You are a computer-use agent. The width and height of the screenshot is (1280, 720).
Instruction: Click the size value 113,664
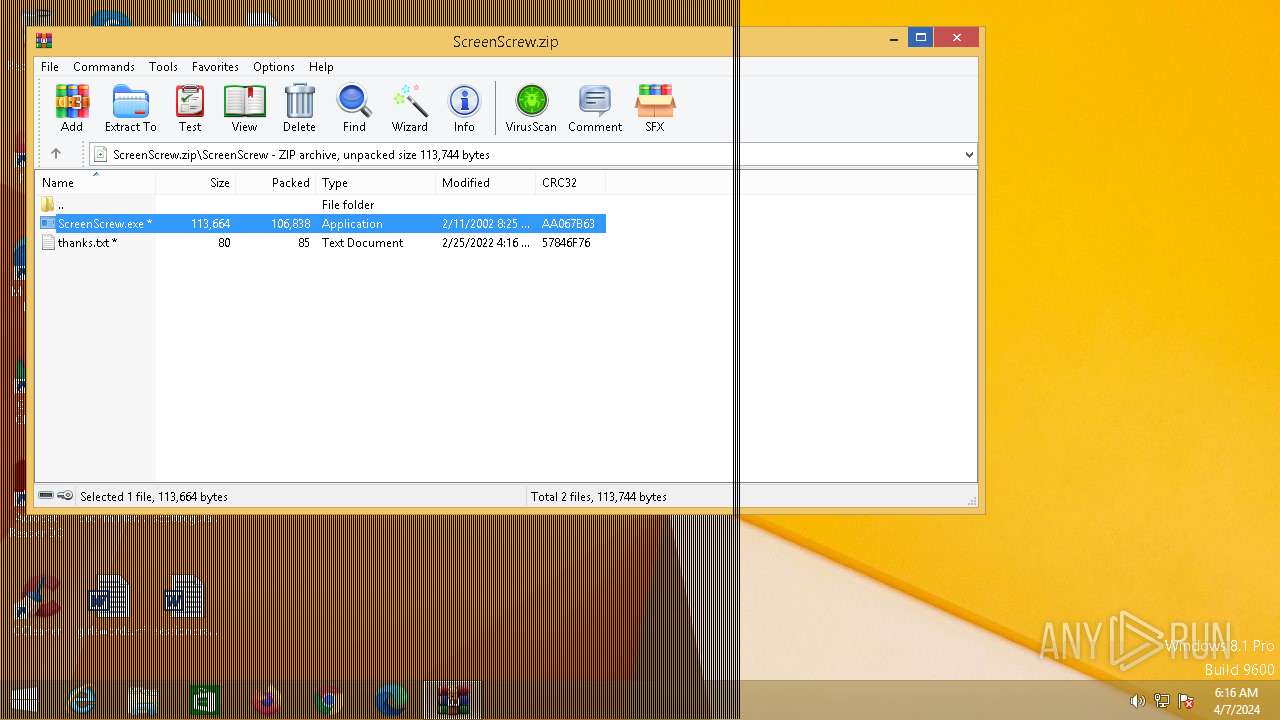point(211,224)
